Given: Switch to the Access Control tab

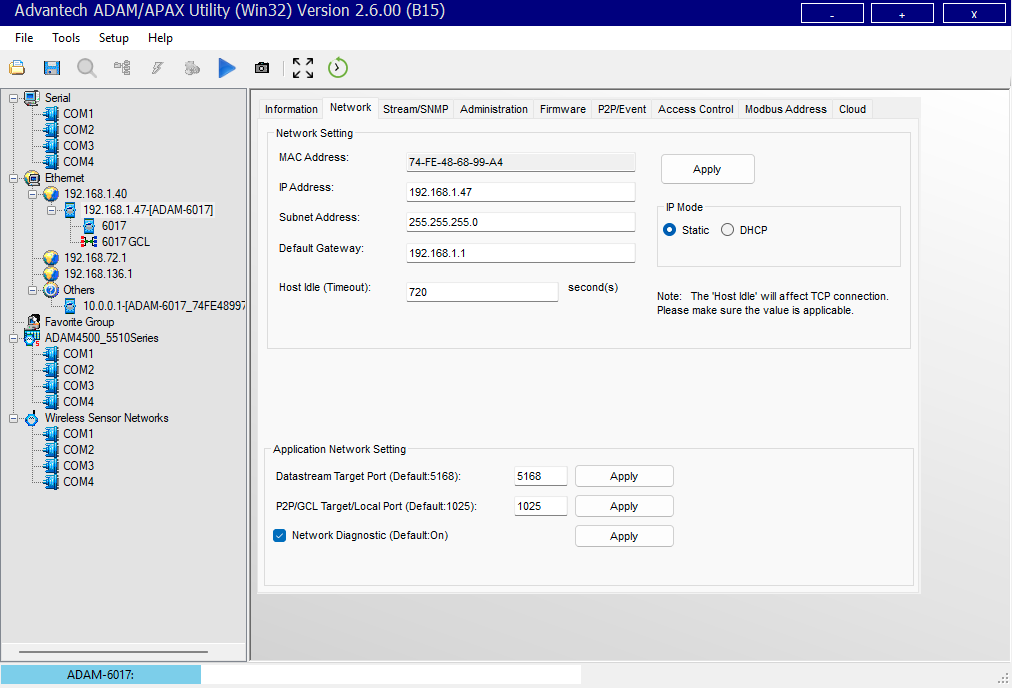Looking at the screenshot, I should [696, 109].
